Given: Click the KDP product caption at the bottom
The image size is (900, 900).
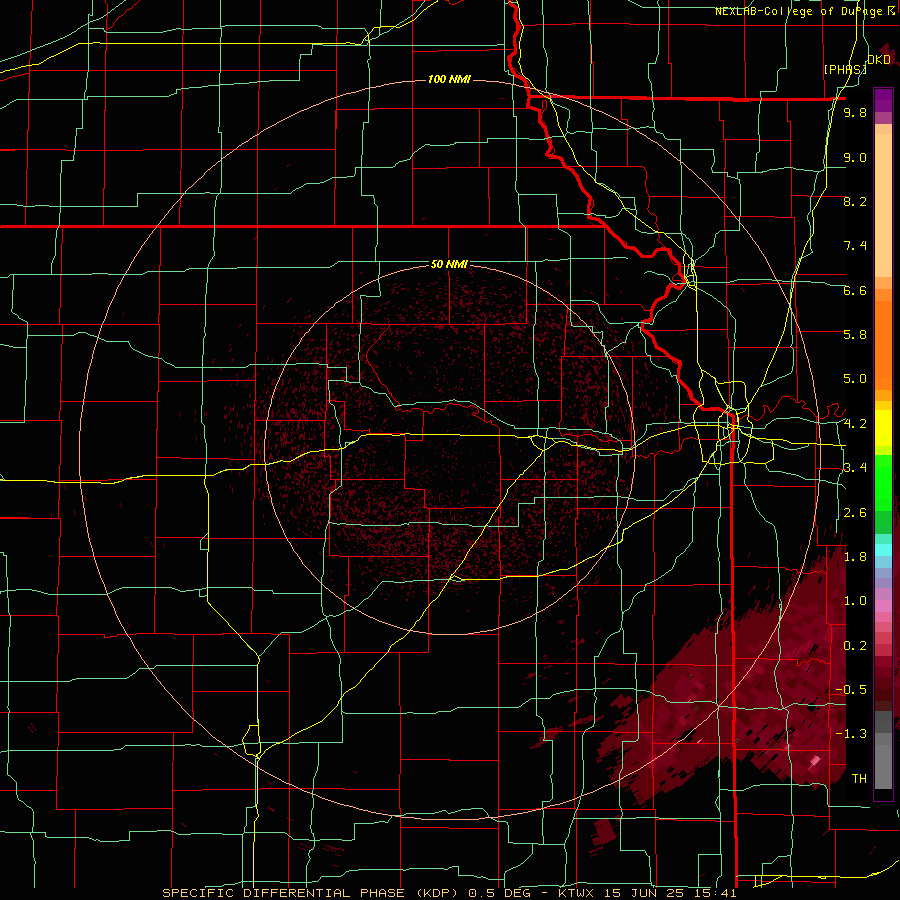Looking at the screenshot, I should [x=449, y=893].
